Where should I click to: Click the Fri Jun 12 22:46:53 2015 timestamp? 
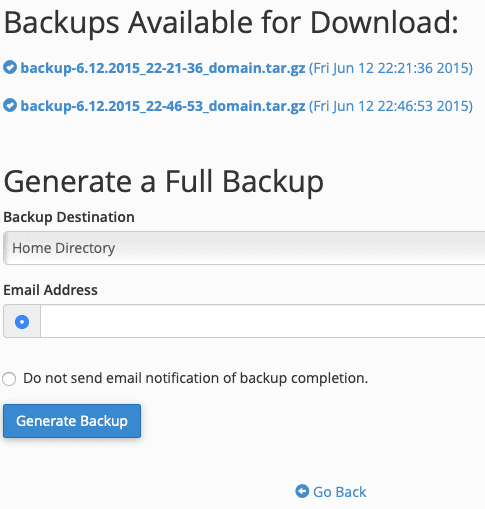click(x=391, y=106)
